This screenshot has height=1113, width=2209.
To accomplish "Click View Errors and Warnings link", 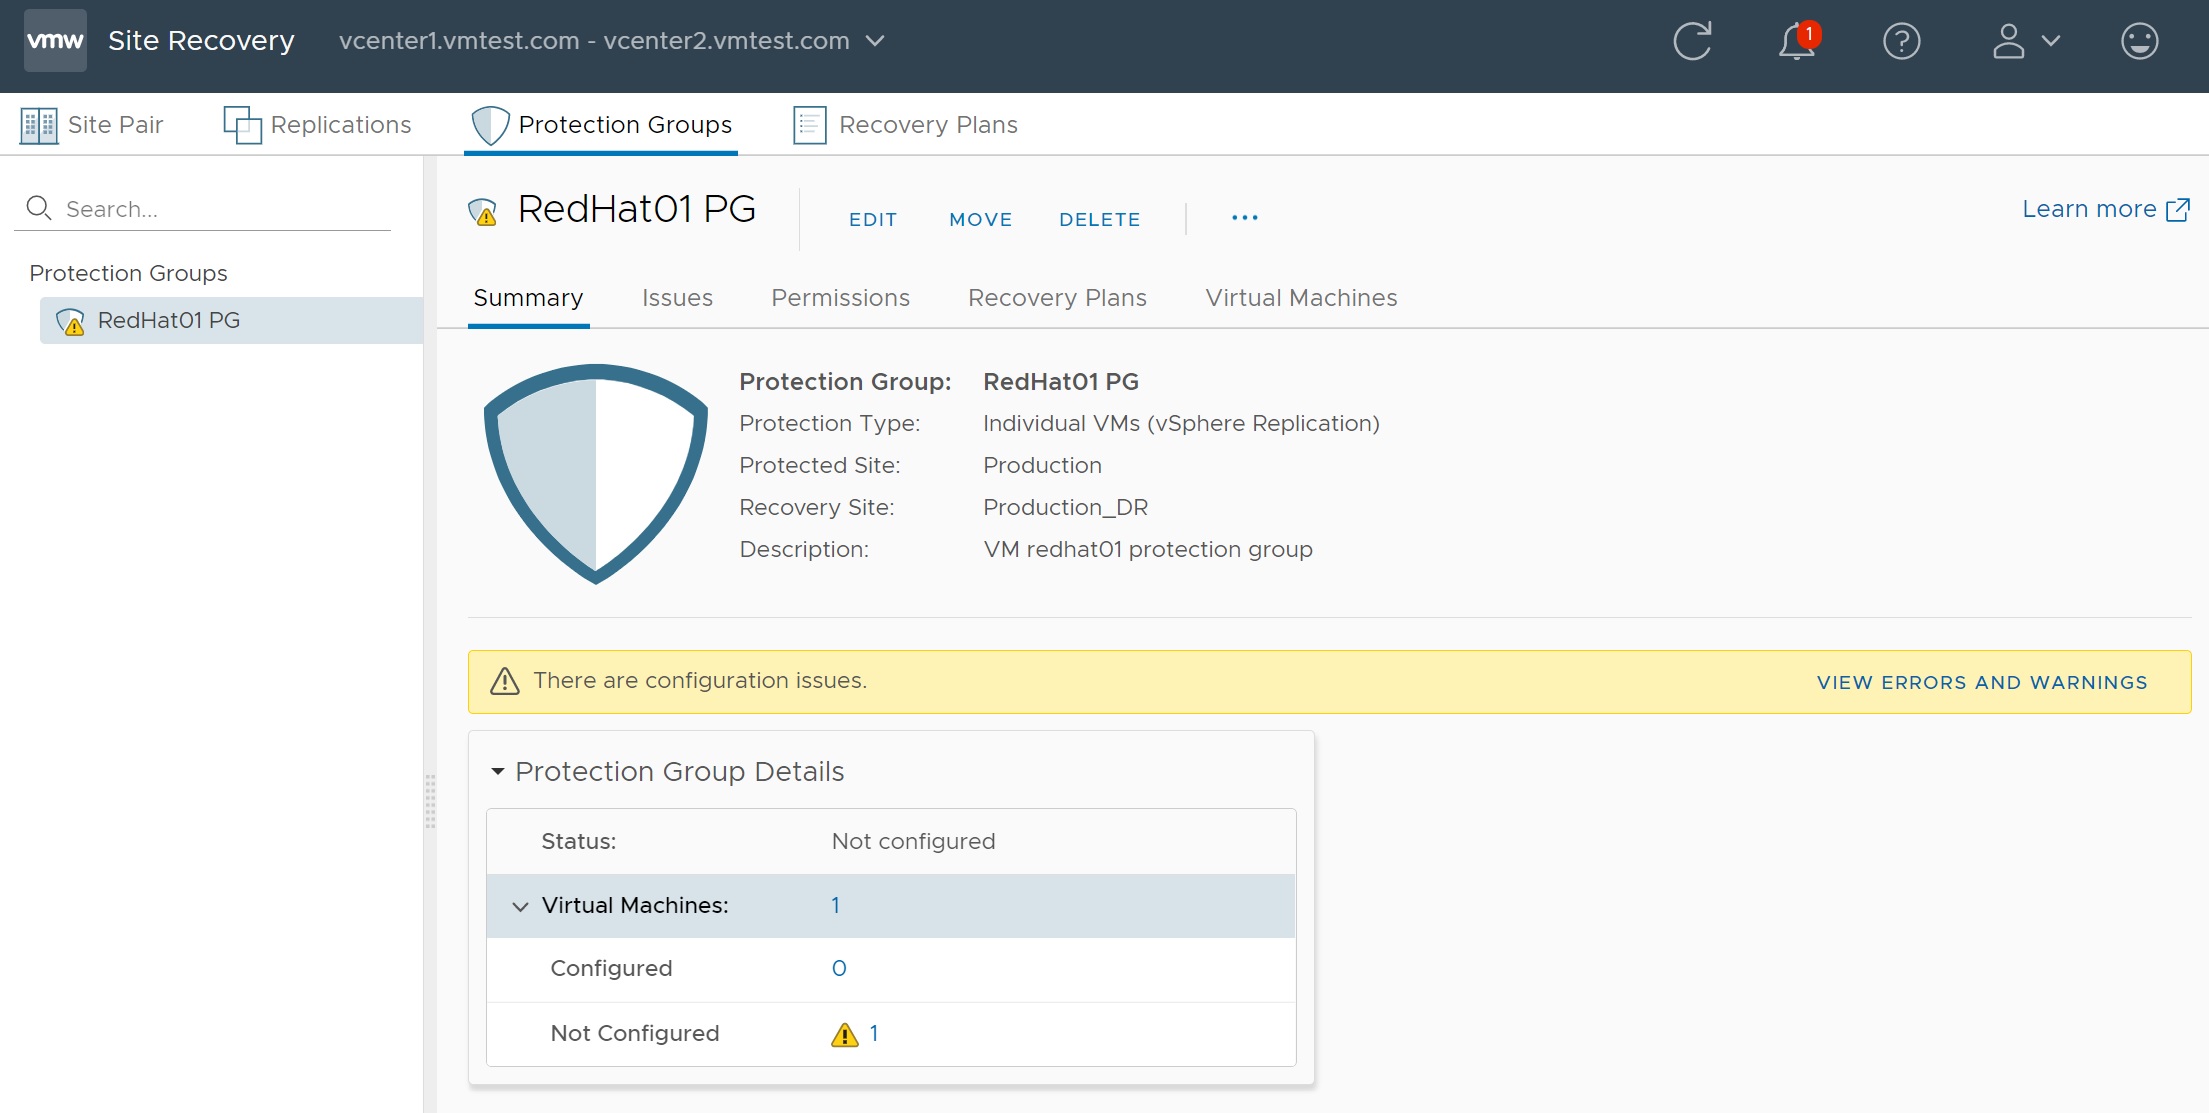I will point(1981,682).
